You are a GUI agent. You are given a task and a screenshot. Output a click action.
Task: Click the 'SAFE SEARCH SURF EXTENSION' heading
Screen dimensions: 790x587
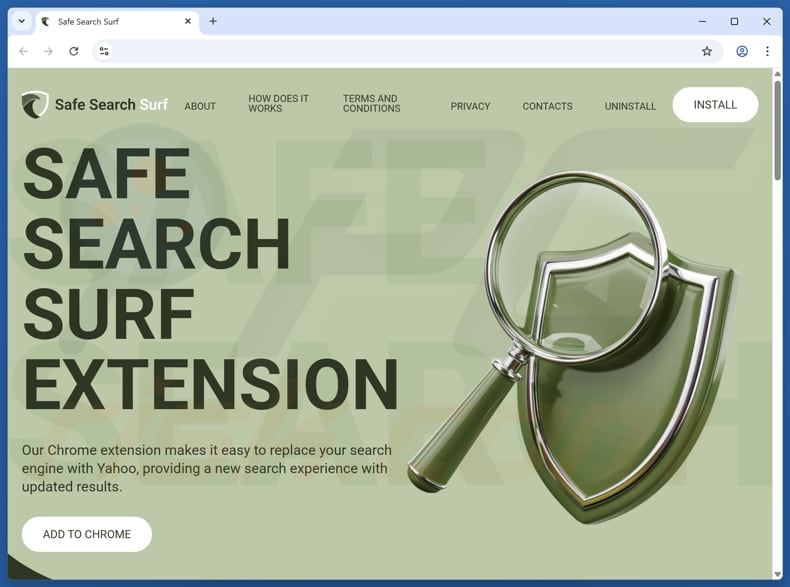click(x=211, y=278)
